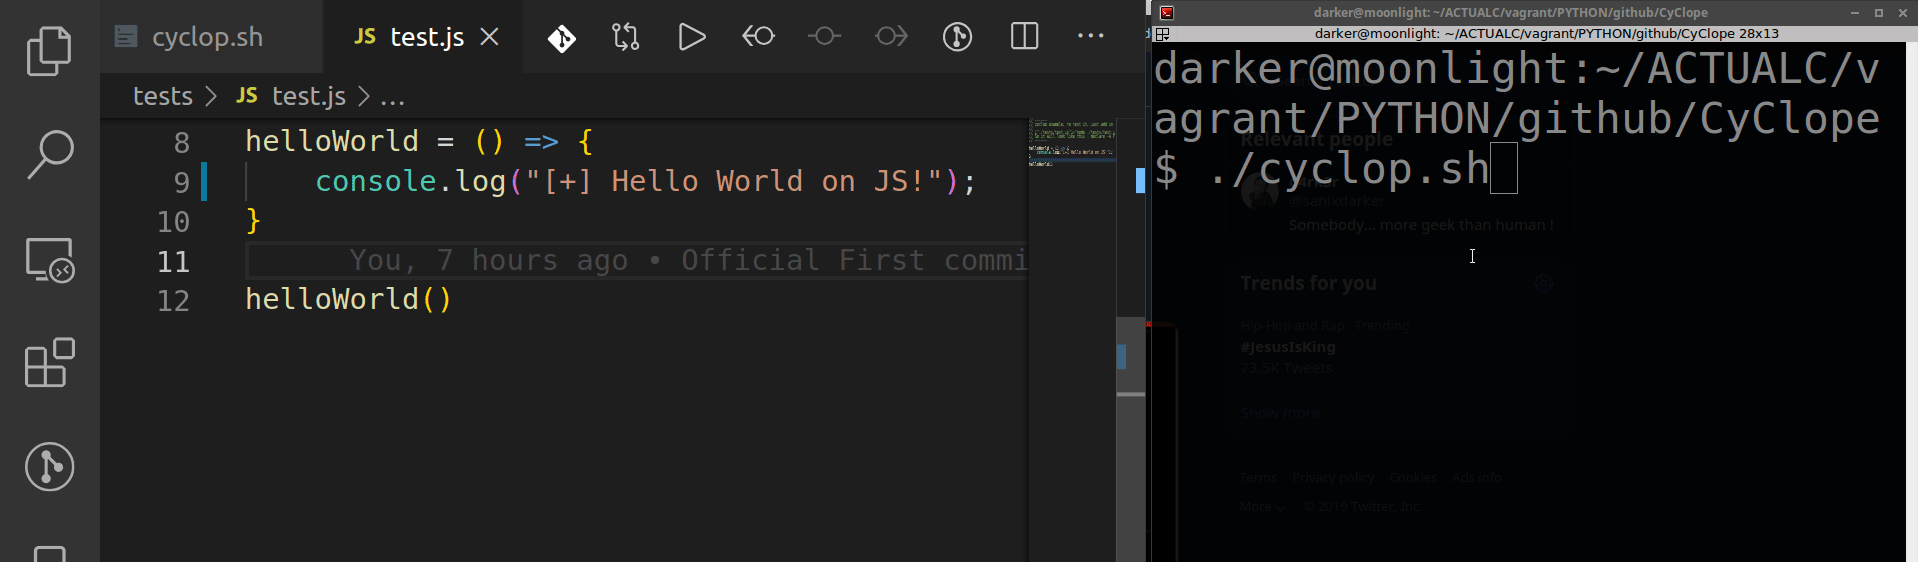The height and width of the screenshot is (562, 1918).
Task: Click line number 9 in gutter
Action: [x=181, y=182]
